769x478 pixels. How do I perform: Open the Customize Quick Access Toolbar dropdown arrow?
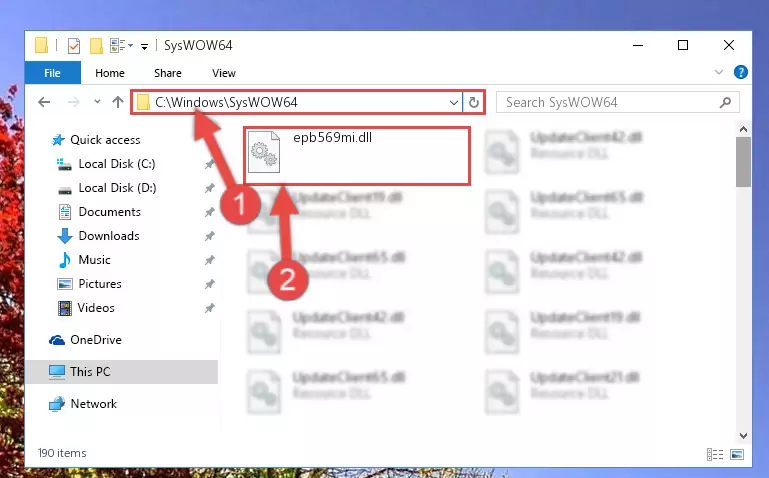[x=144, y=47]
